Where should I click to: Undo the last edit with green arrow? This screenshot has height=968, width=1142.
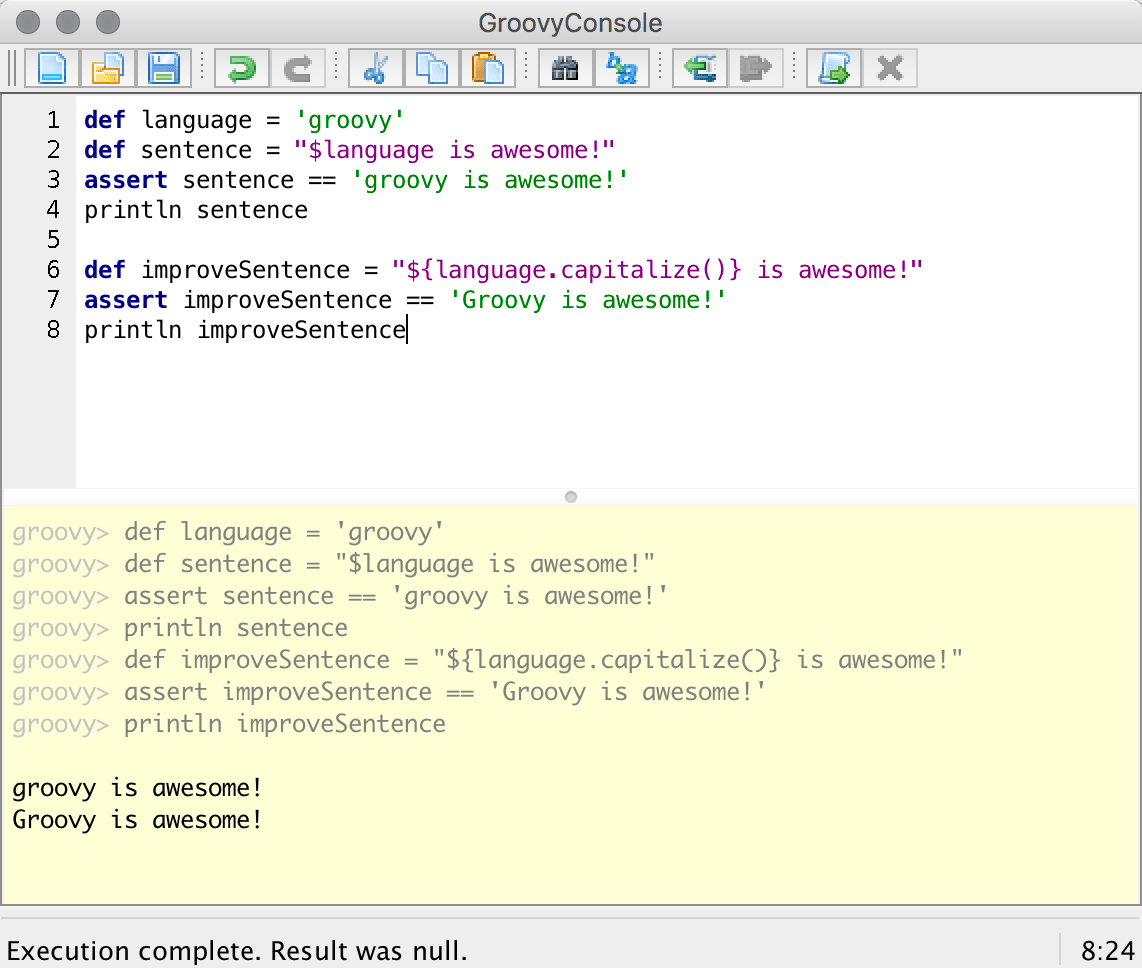242,68
